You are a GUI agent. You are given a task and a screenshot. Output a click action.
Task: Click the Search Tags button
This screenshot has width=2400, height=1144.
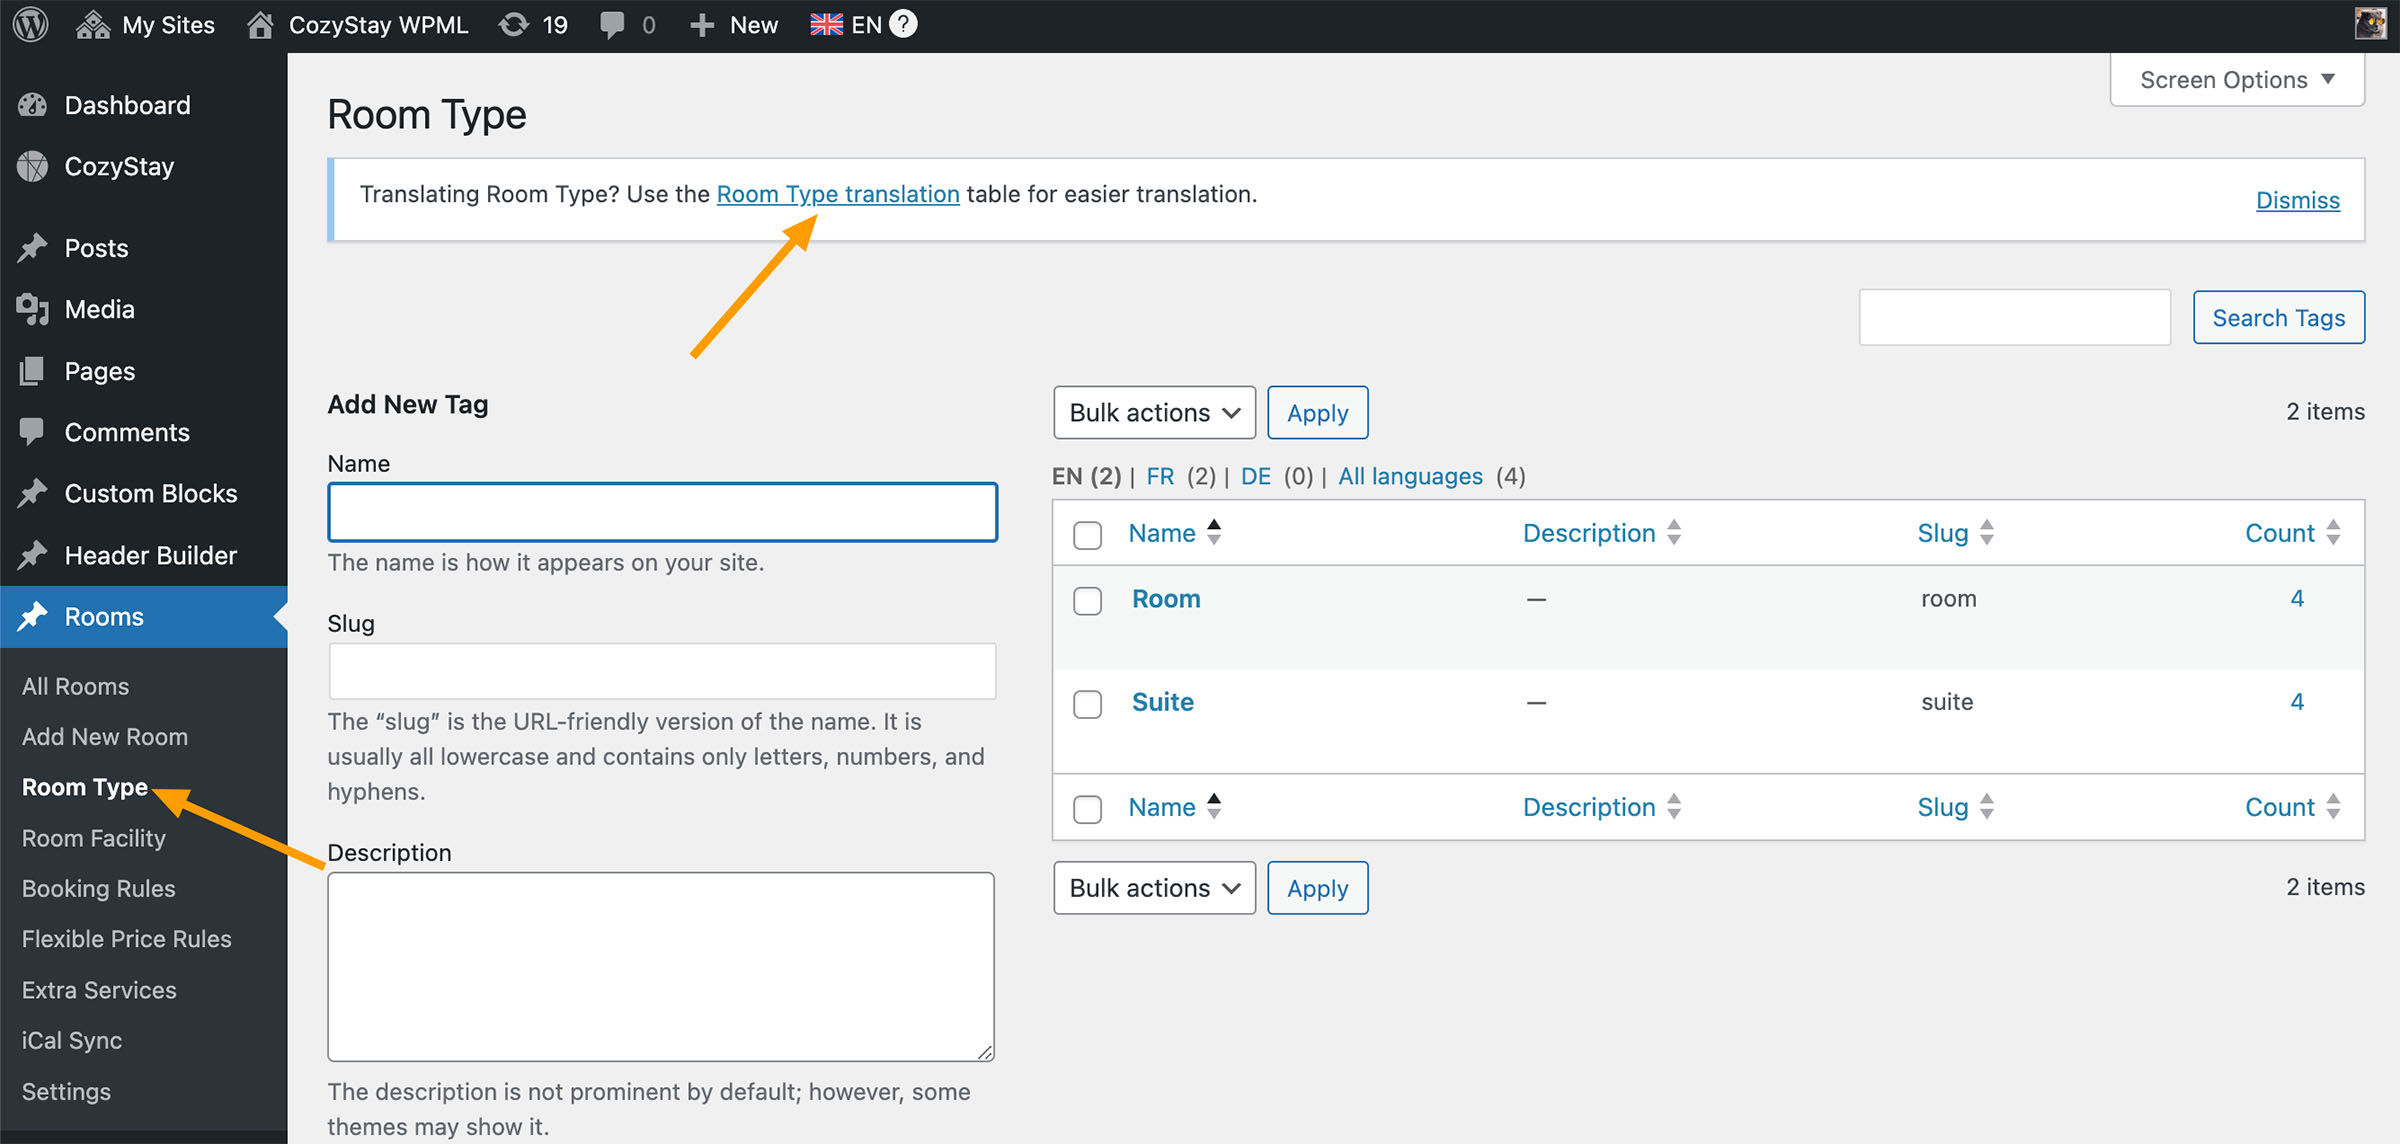[x=2278, y=318]
